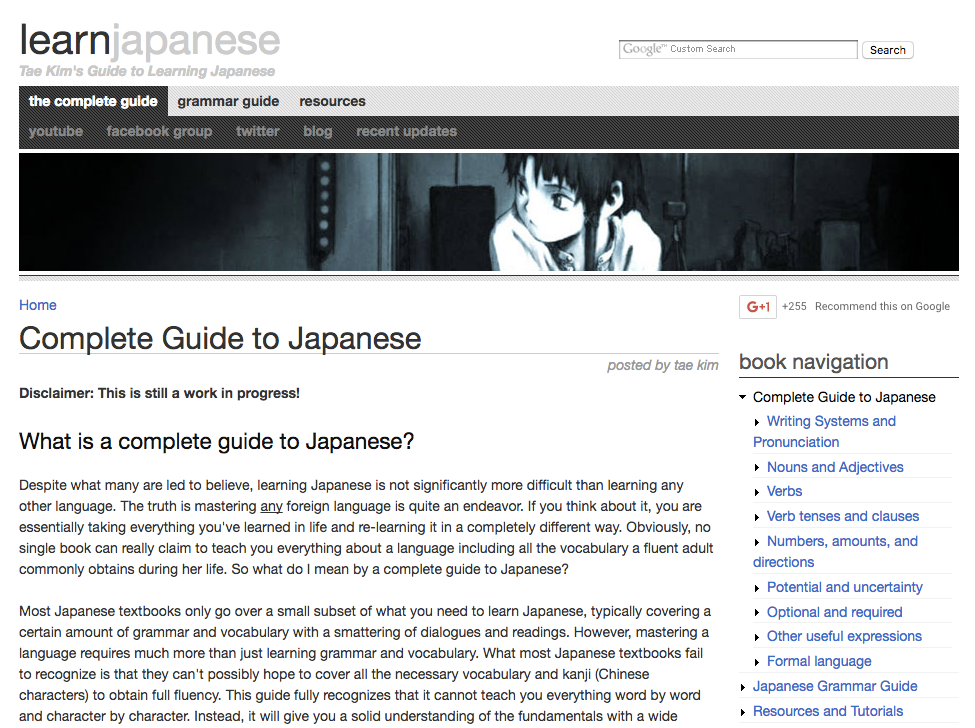This screenshot has height=728, width=975.
Task: Open Potential and uncertainty link
Action: 844,587
